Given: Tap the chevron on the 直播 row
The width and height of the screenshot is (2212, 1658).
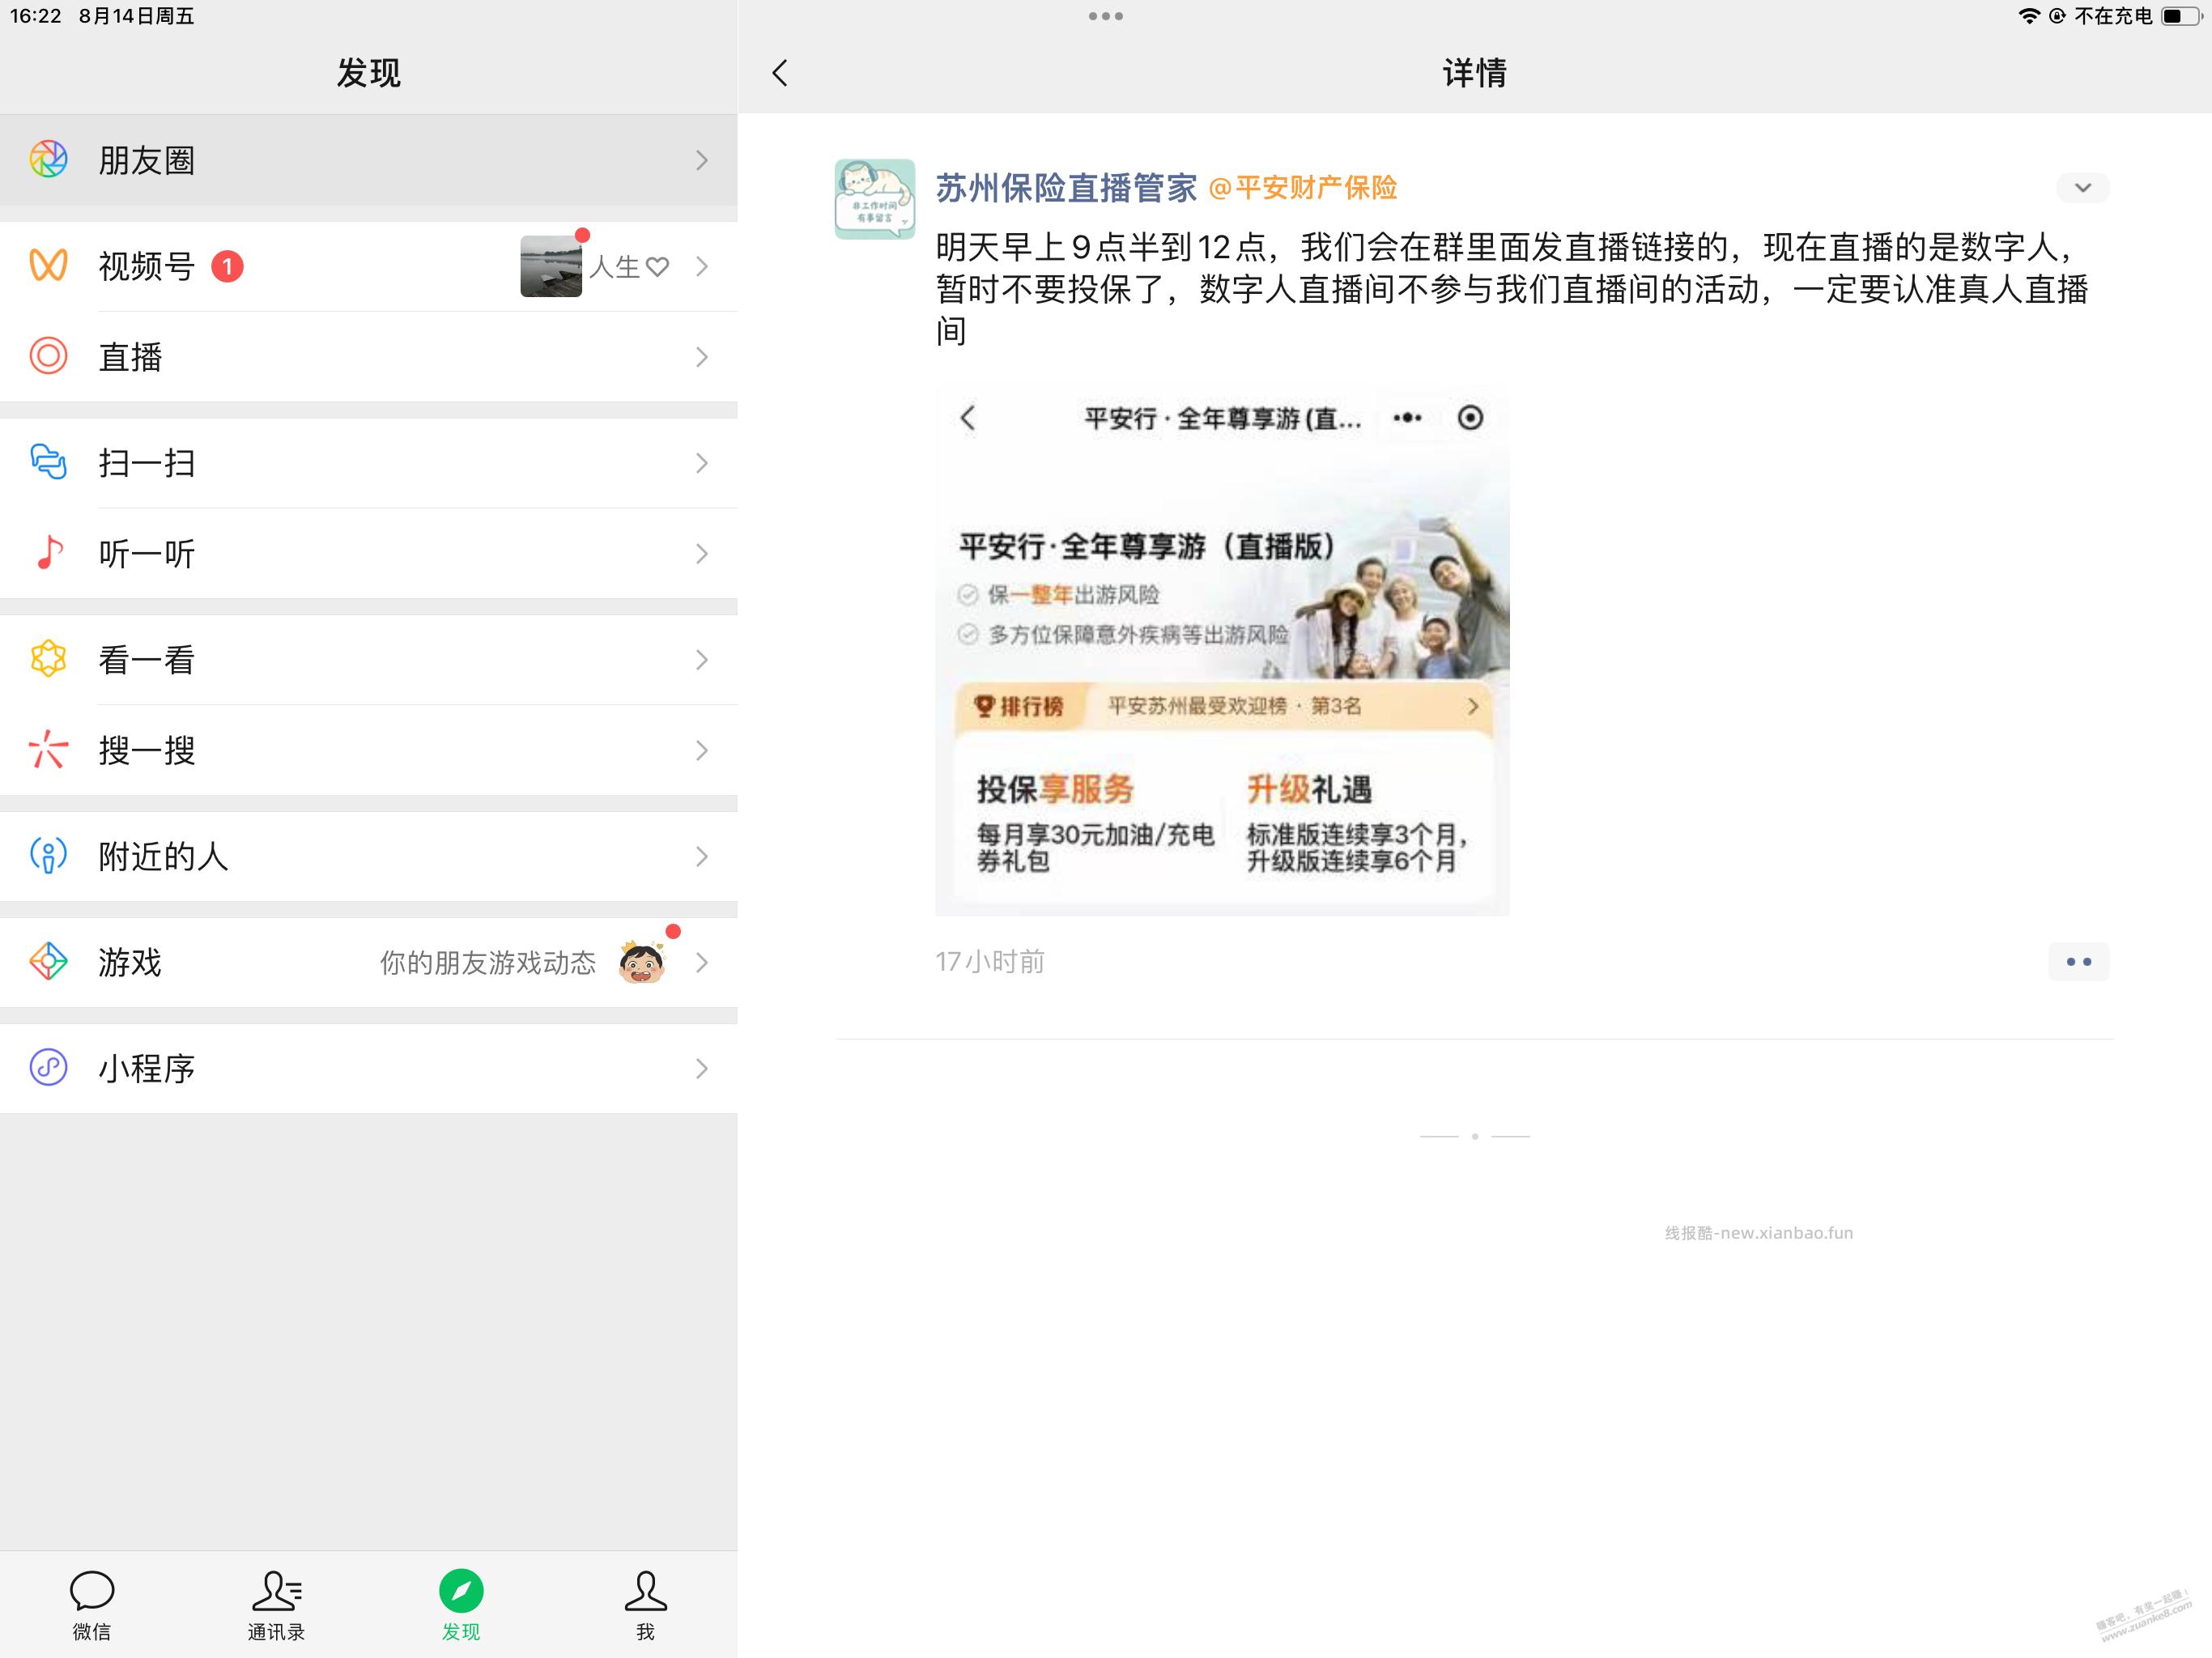Looking at the screenshot, I should [702, 357].
